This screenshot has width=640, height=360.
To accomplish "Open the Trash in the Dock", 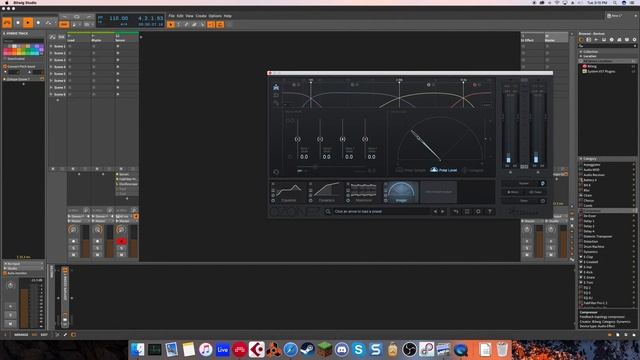I will tap(502, 349).
